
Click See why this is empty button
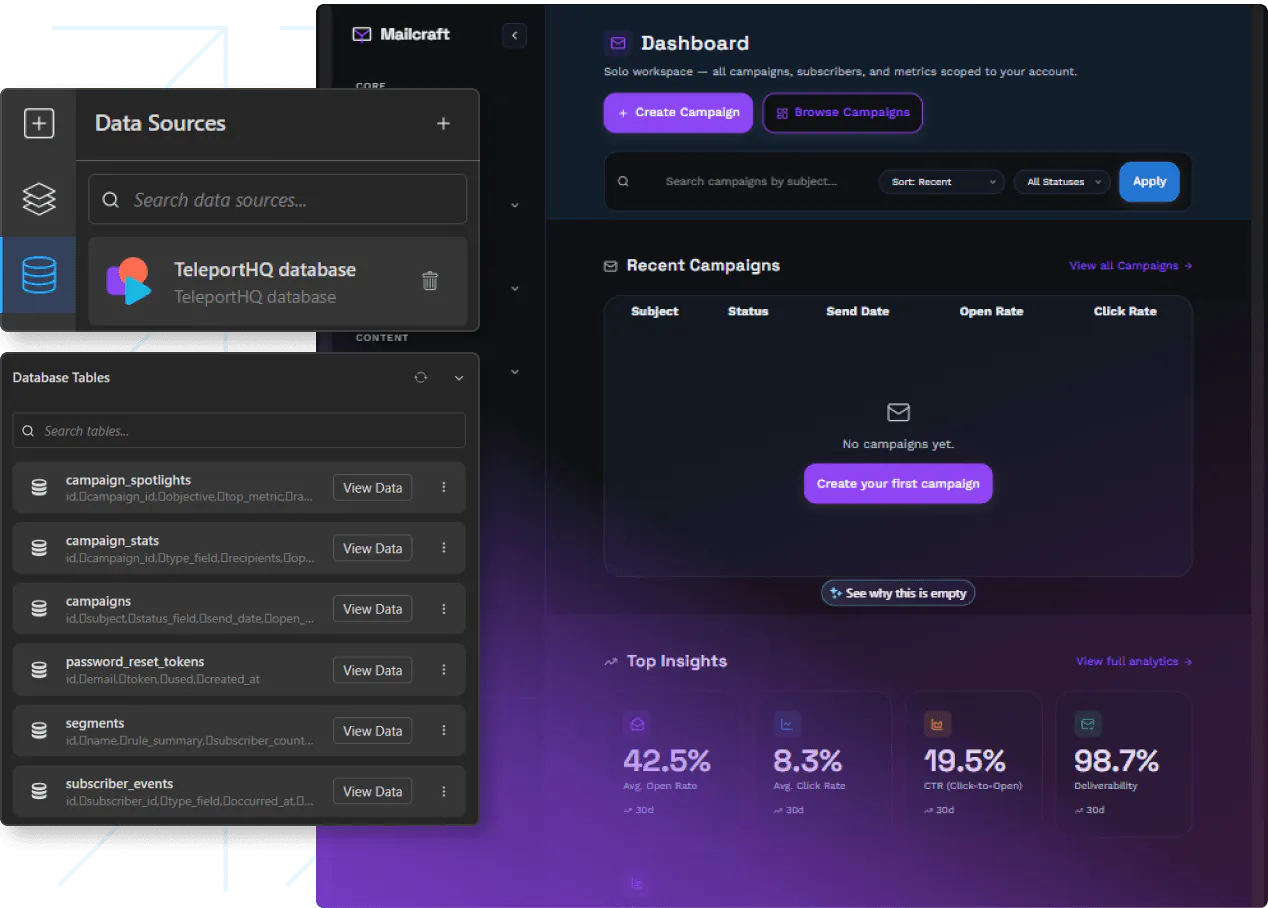(898, 593)
